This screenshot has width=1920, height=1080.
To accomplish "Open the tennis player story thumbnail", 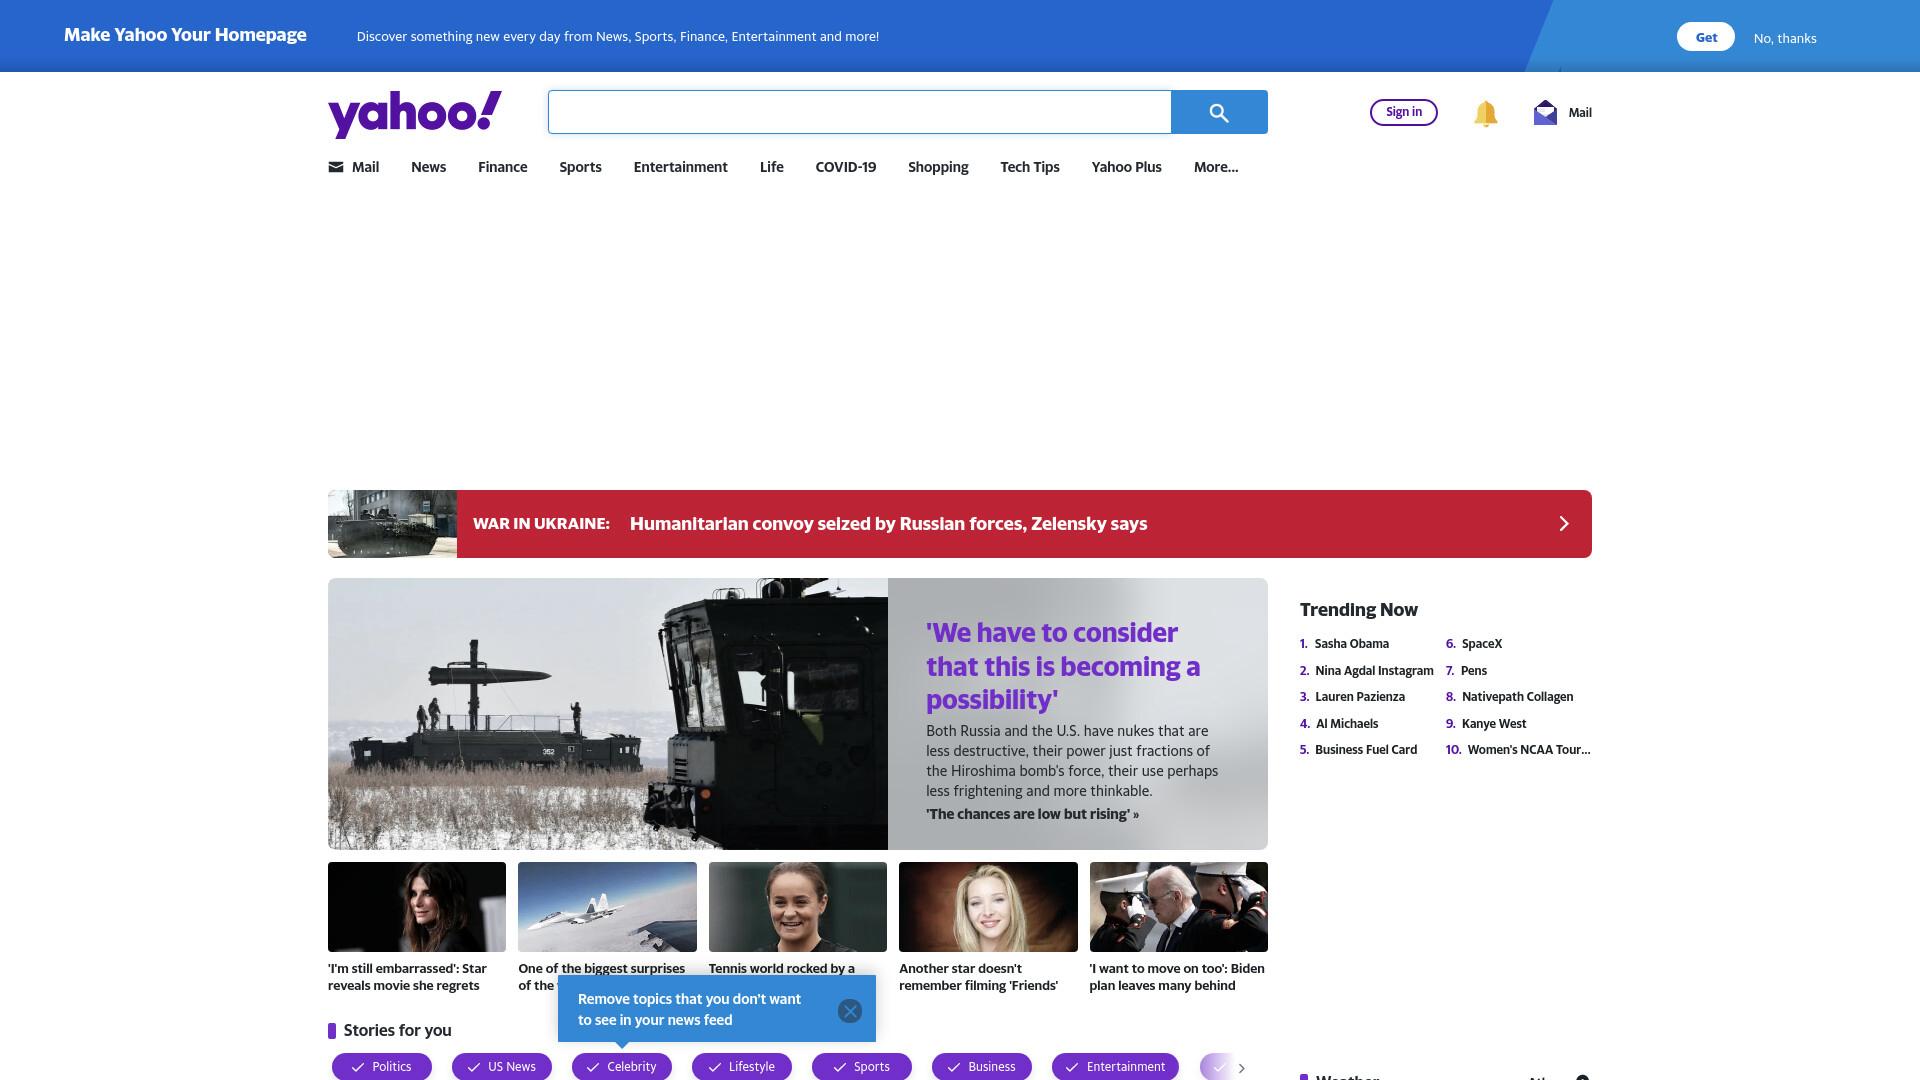I will point(798,907).
